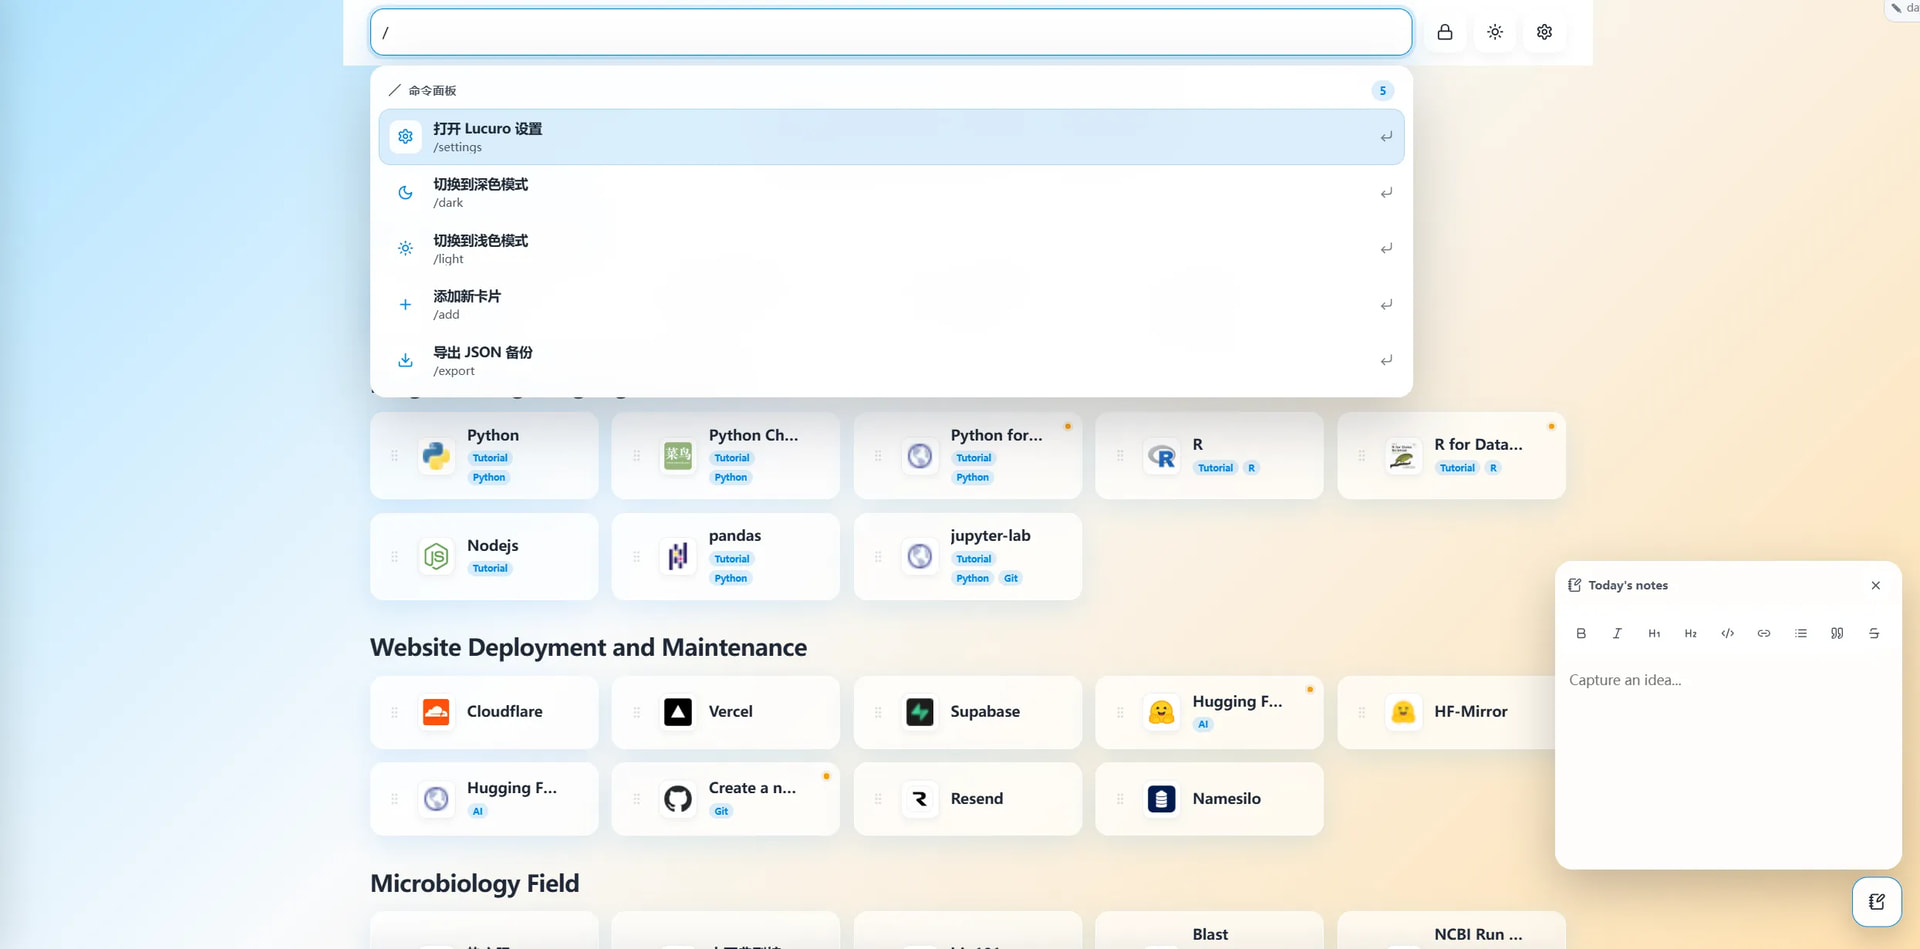
Task: Click the Tutorial tag on the Python Ch... card
Action: [732, 458]
